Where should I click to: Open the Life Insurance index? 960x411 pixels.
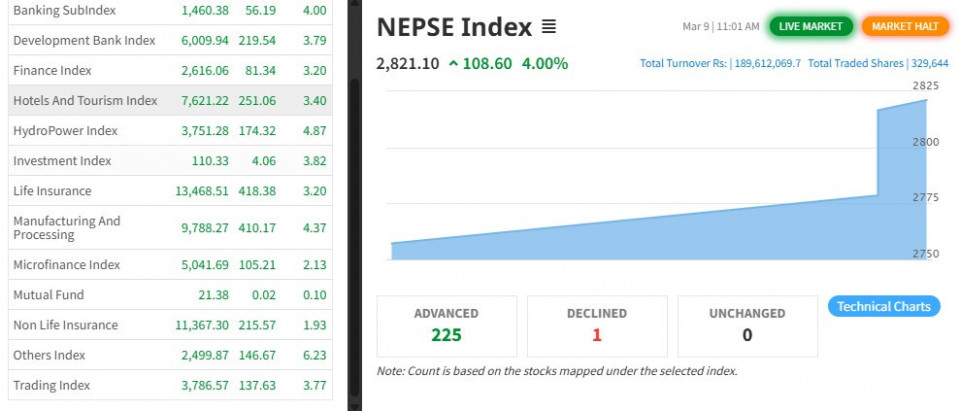coord(52,190)
